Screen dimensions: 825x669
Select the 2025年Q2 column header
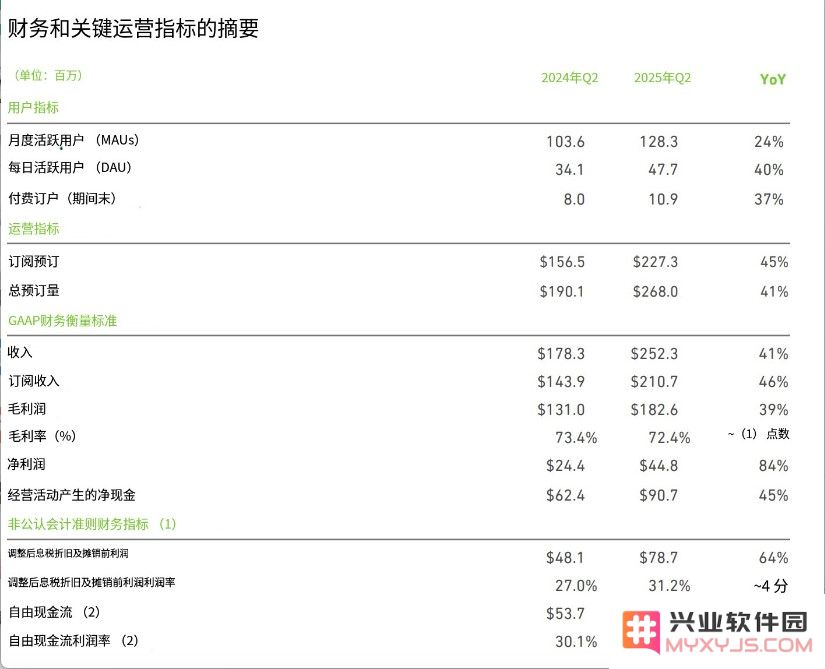click(x=662, y=78)
